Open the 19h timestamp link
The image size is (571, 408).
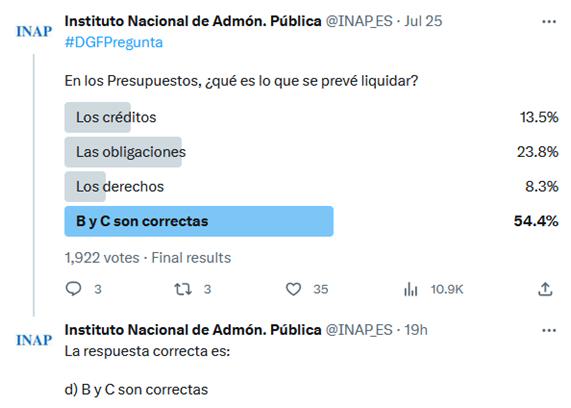[416, 330]
